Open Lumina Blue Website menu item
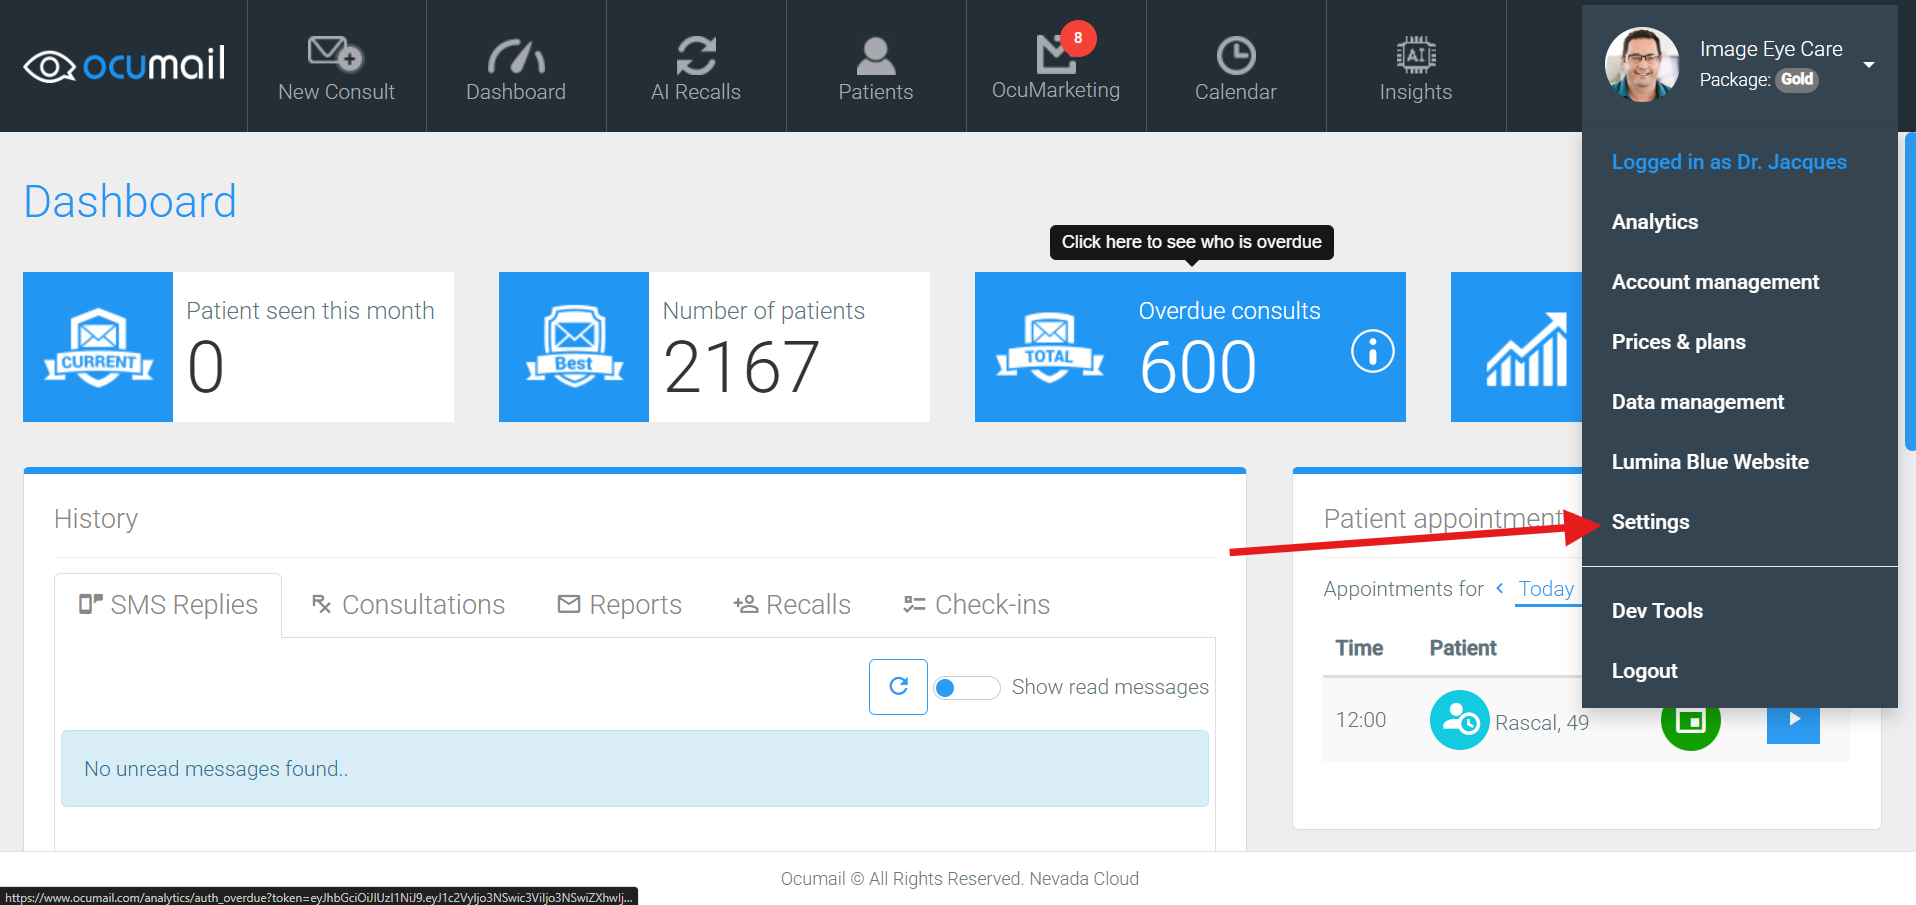1916x905 pixels. point(1710,462)
